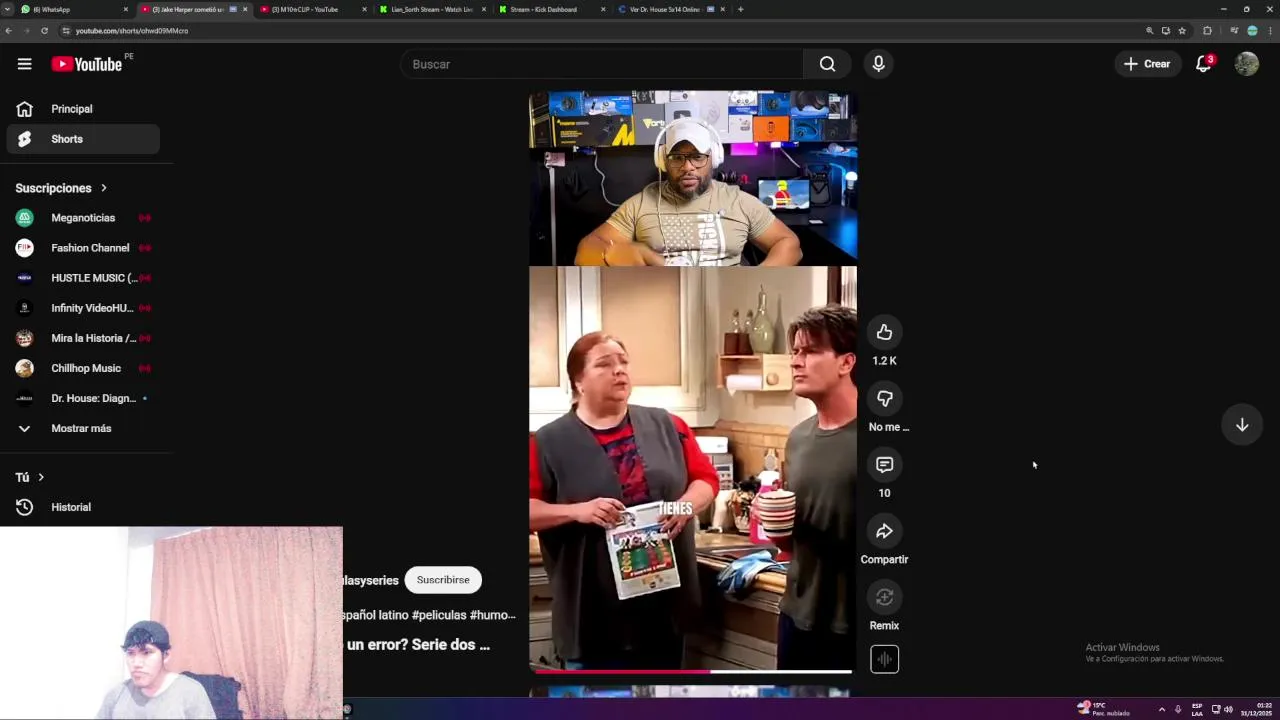
Task: Open the Chrome profile avatar
Action: [1252, 31]
